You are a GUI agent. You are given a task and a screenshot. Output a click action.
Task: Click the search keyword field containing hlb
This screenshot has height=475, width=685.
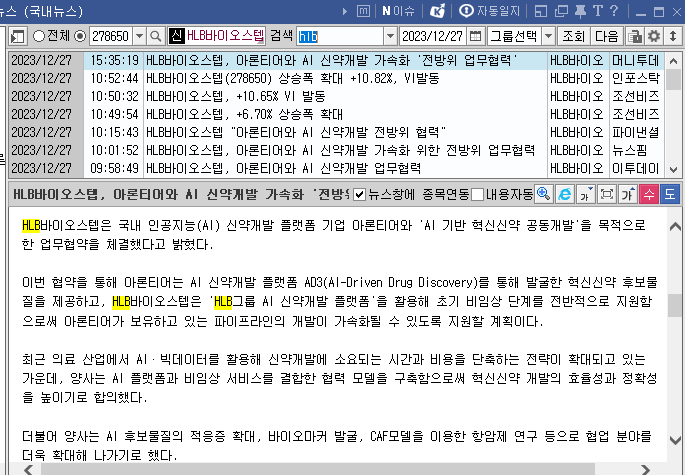(x=340, y=36)
